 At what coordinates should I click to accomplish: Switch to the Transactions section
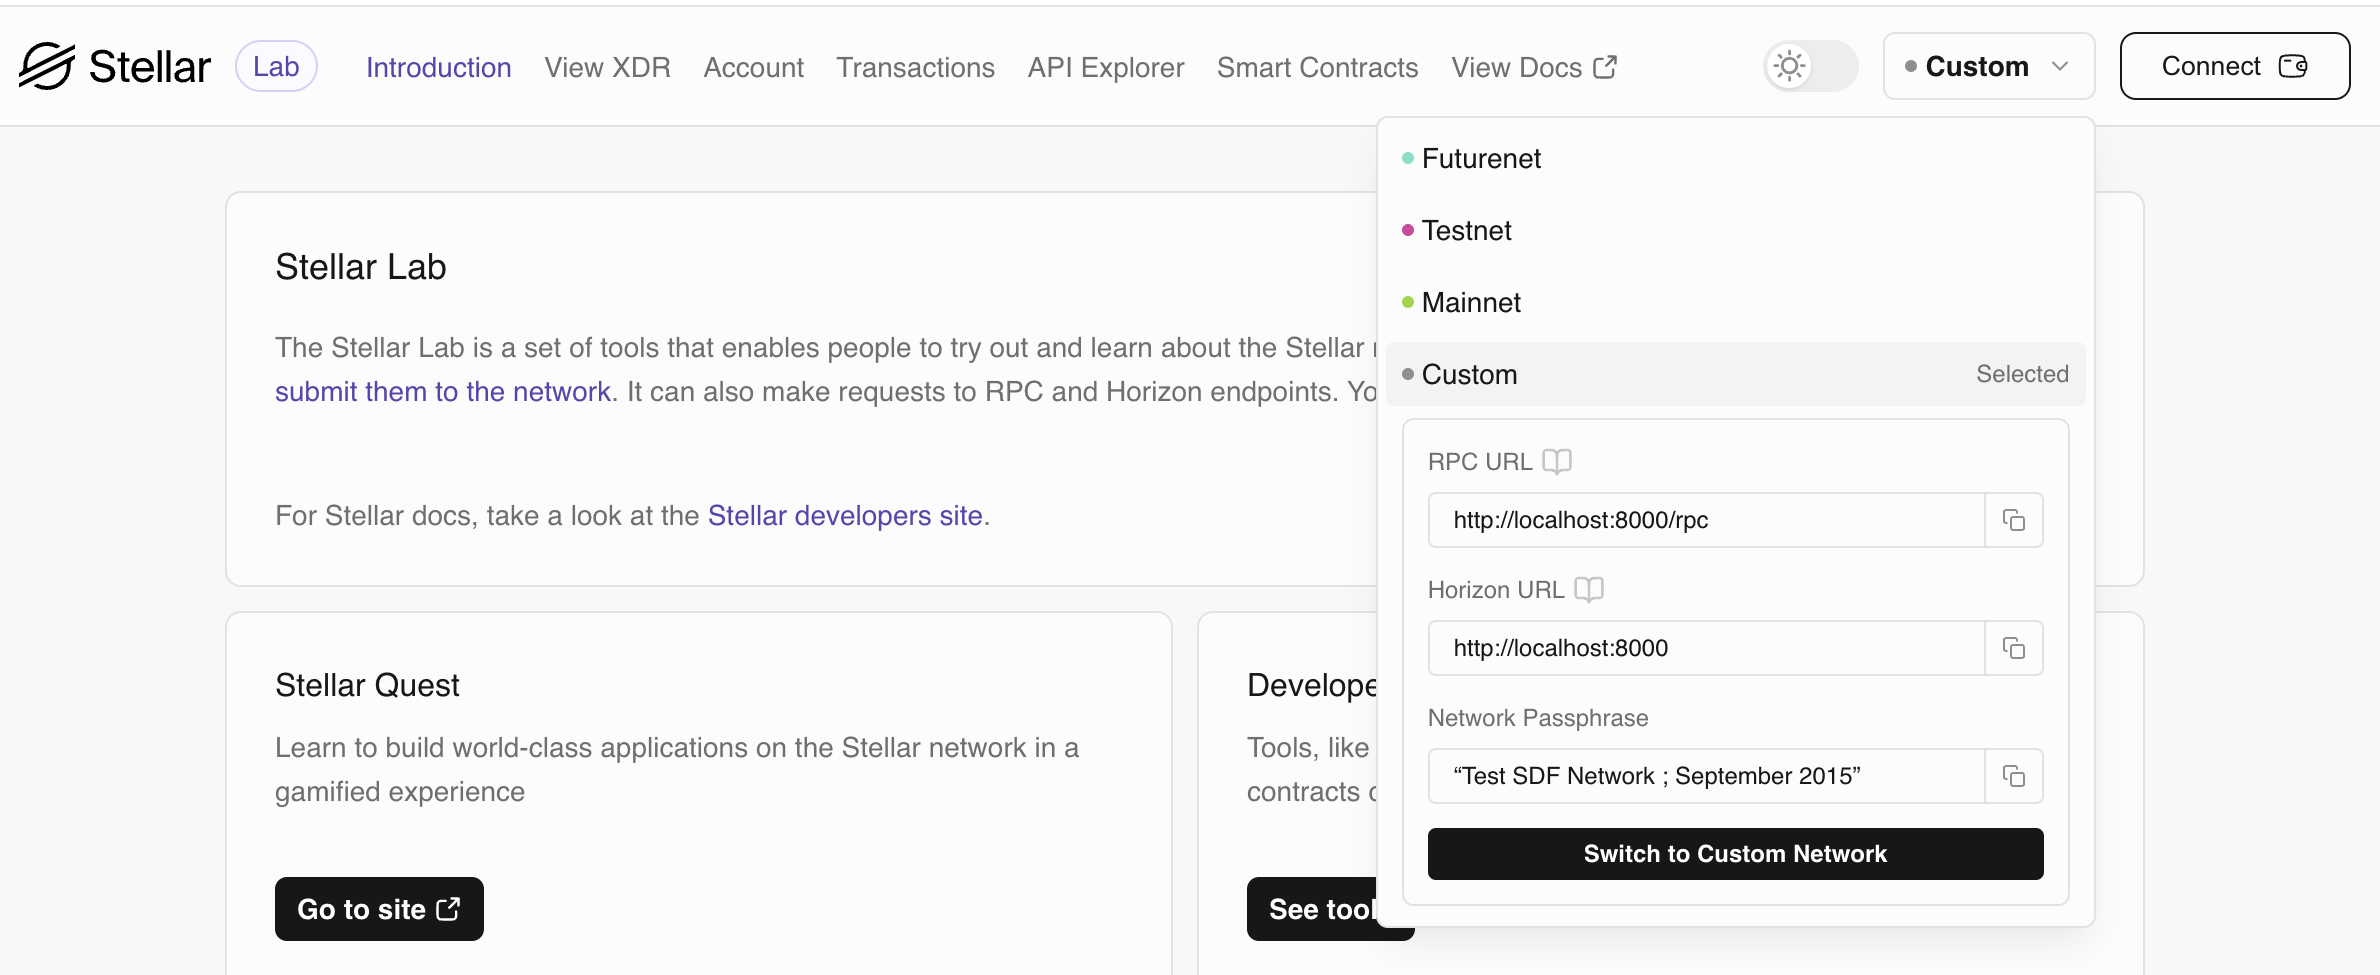click(915, 67)
